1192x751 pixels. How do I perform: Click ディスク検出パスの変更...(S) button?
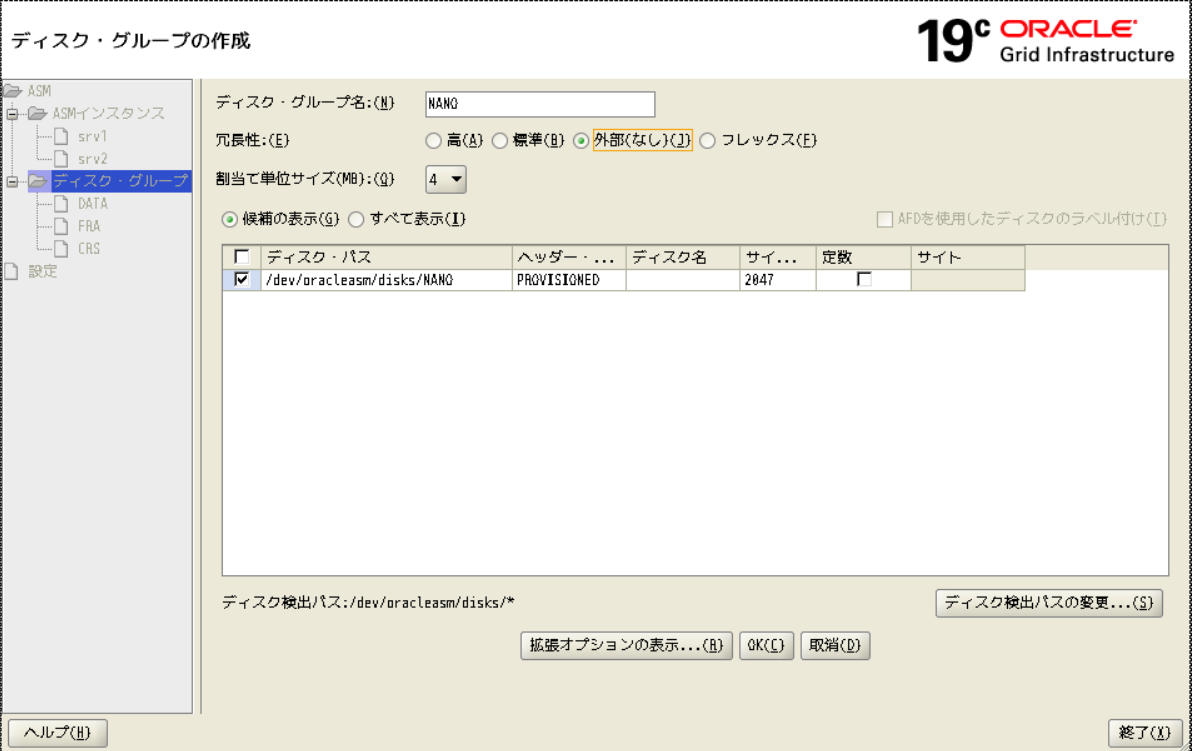pyautogui.click(x=1049, y=603)
